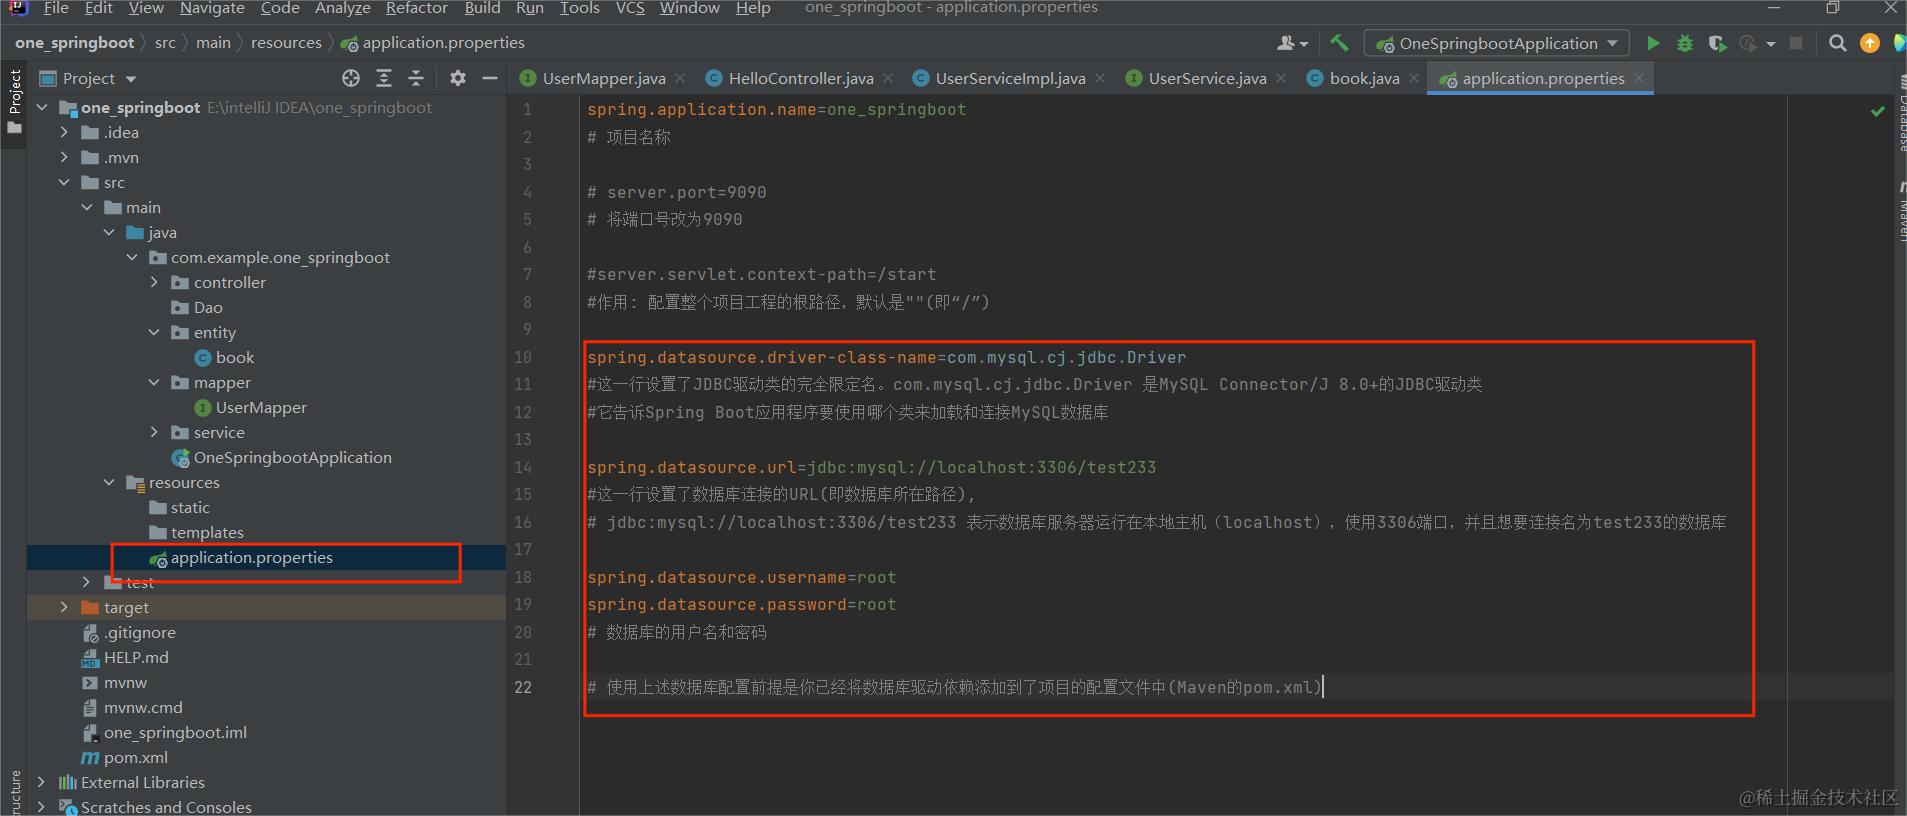Close the book.java tab

[x=1414, y=78]
